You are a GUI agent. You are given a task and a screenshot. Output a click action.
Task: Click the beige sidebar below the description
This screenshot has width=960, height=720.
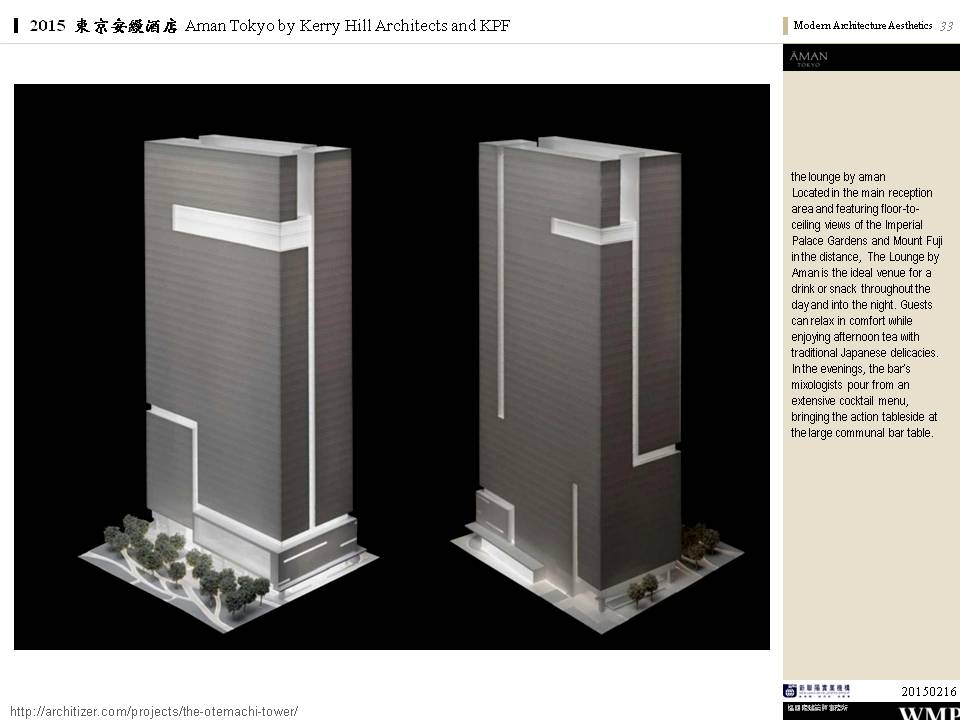pyautogui.click(x=870, y=560)
